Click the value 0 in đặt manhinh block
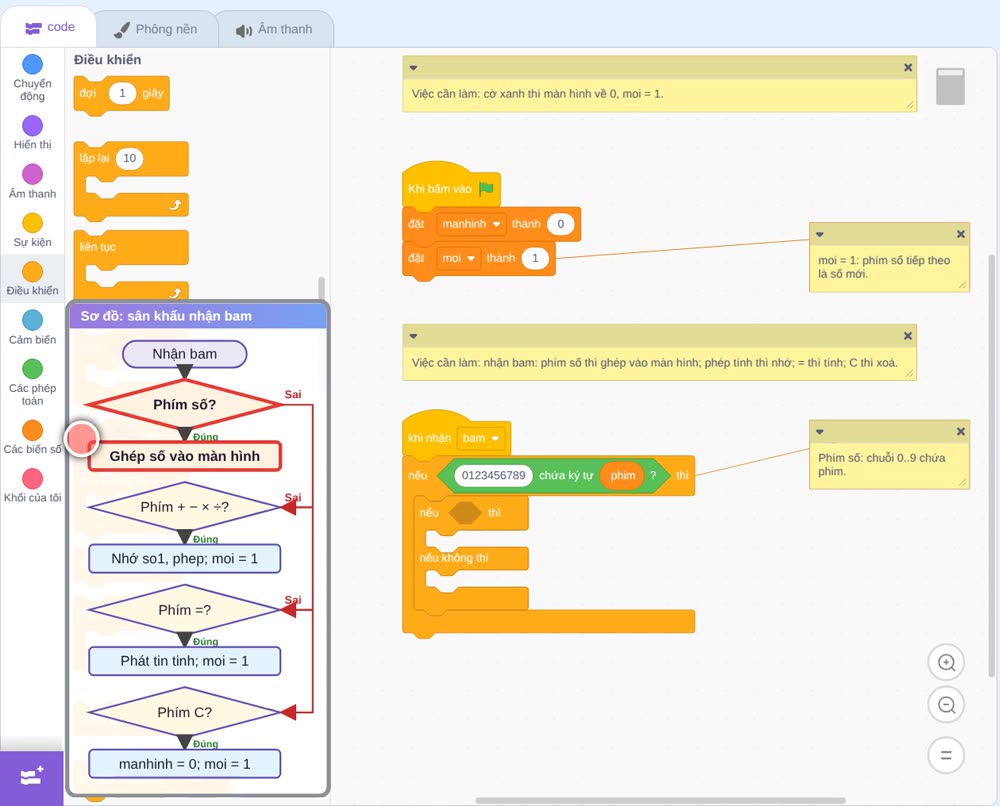The height and width of the screenshot is (806, 1000). (x=561, y=224)
